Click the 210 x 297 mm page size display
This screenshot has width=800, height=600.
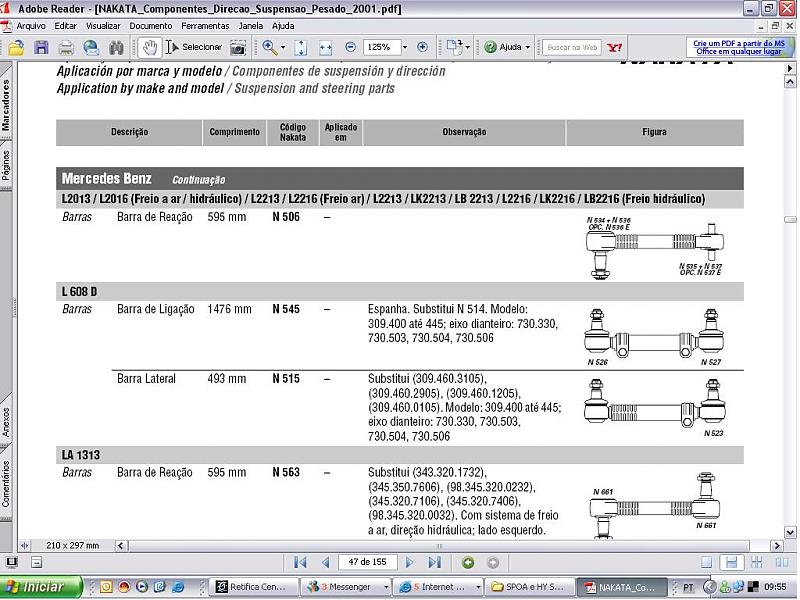[72, 545]
